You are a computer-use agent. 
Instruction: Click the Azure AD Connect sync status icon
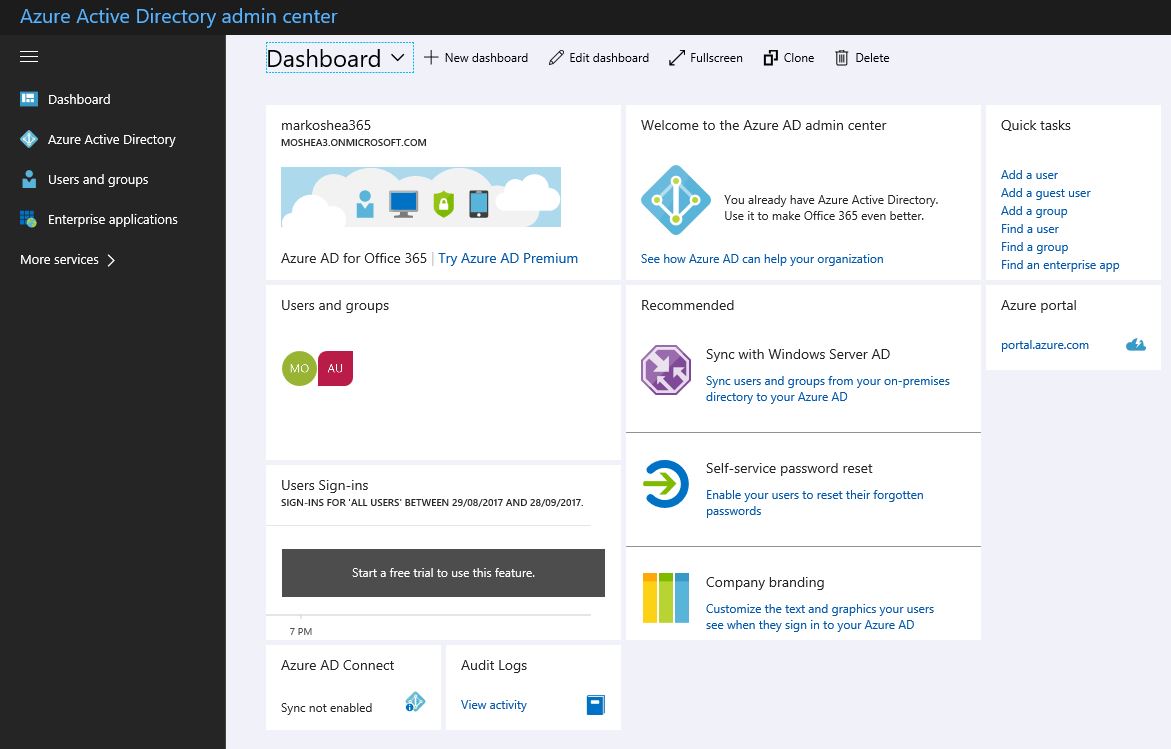point(415,702)
